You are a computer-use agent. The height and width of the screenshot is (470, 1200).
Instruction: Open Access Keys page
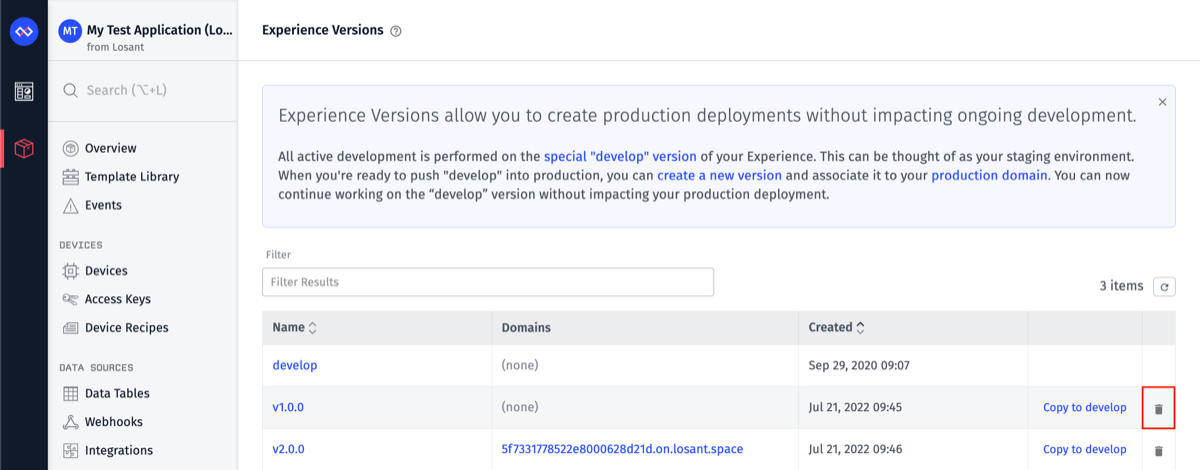coord(118,299)
